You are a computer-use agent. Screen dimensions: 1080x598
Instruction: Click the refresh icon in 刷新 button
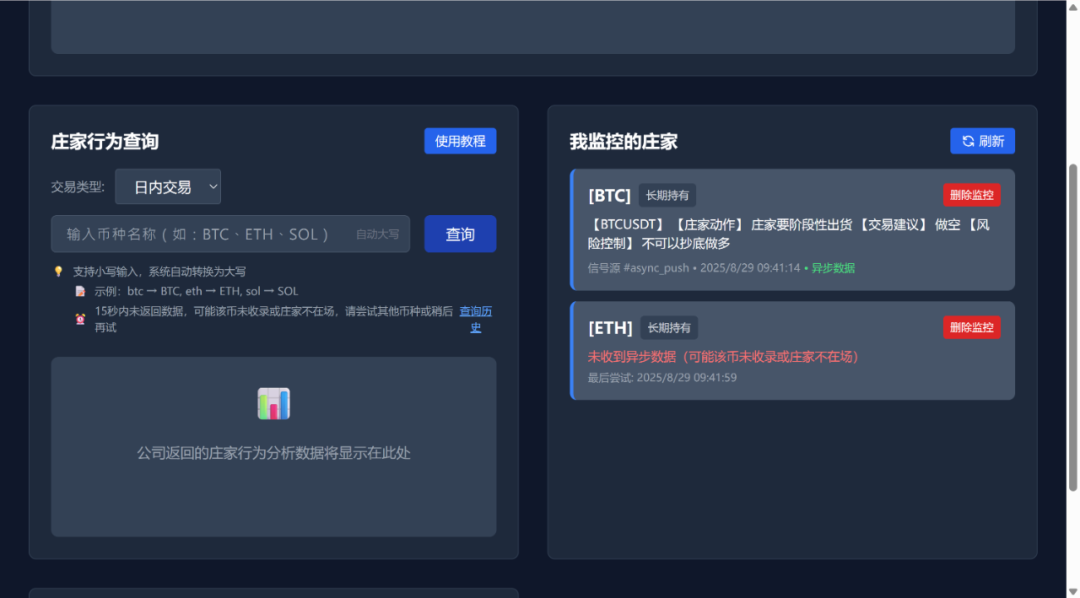pyautogui.click(x=968, y=141)
